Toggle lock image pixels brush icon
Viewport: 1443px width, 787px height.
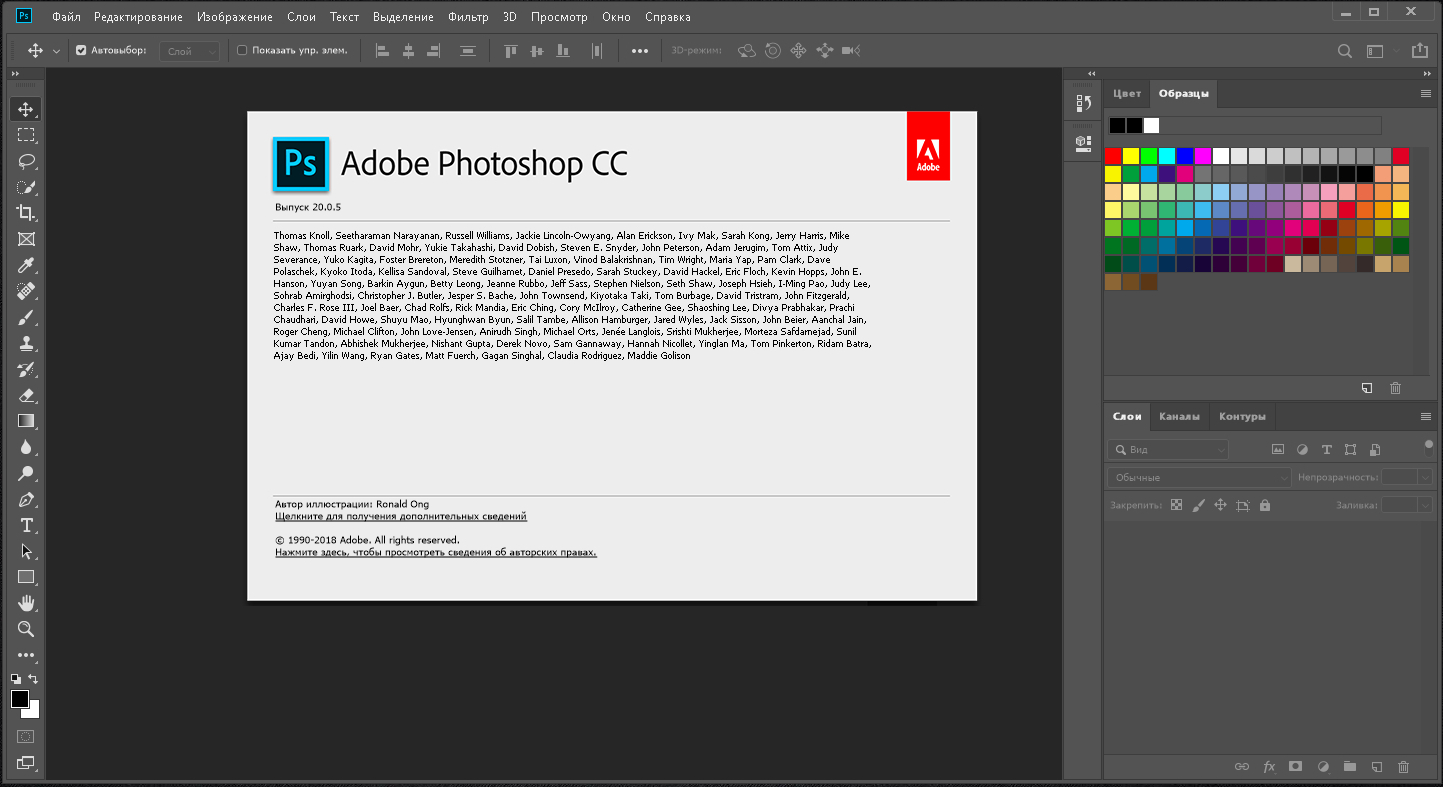pos(1198,505)
